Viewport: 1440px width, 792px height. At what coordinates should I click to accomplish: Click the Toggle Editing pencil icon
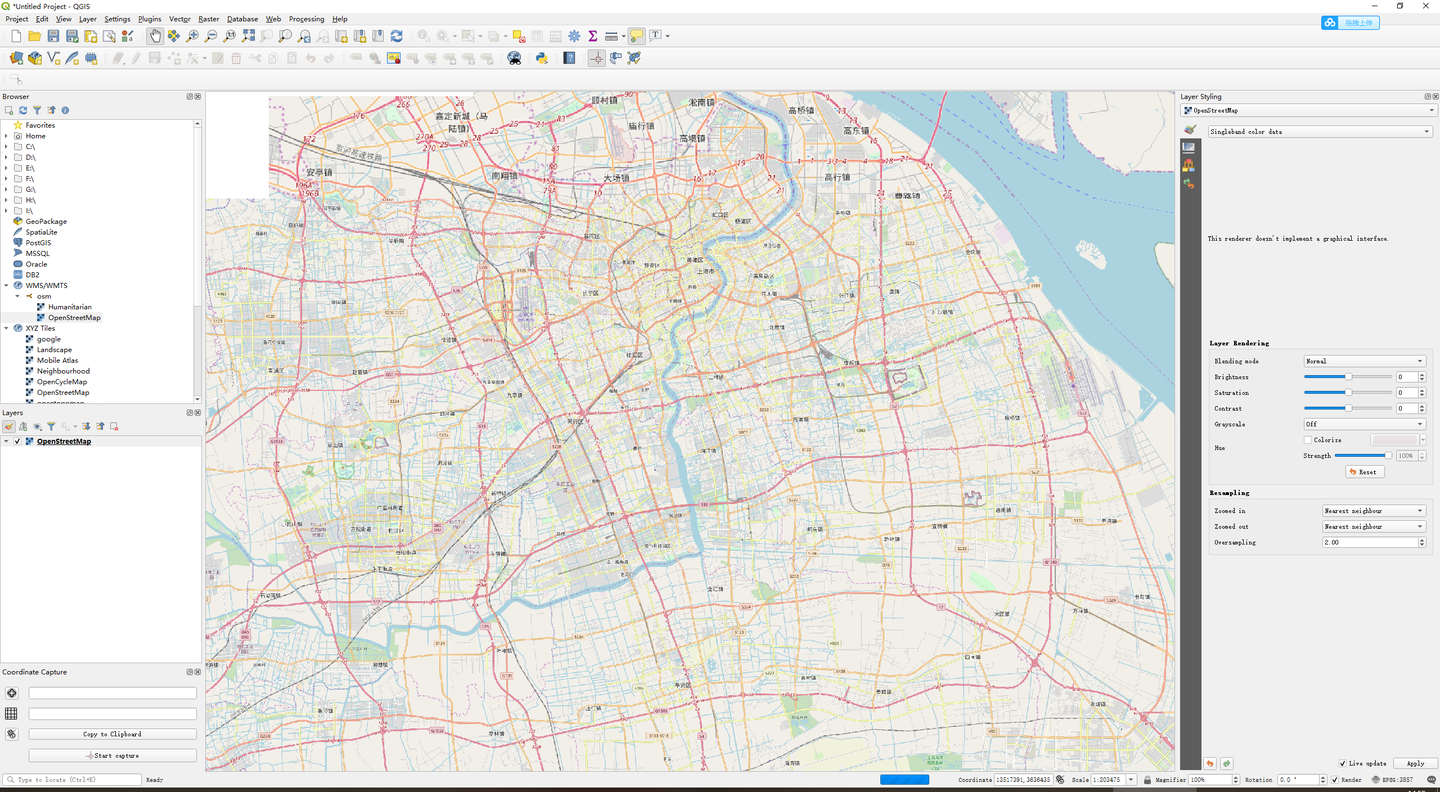(x=134, y=57)
